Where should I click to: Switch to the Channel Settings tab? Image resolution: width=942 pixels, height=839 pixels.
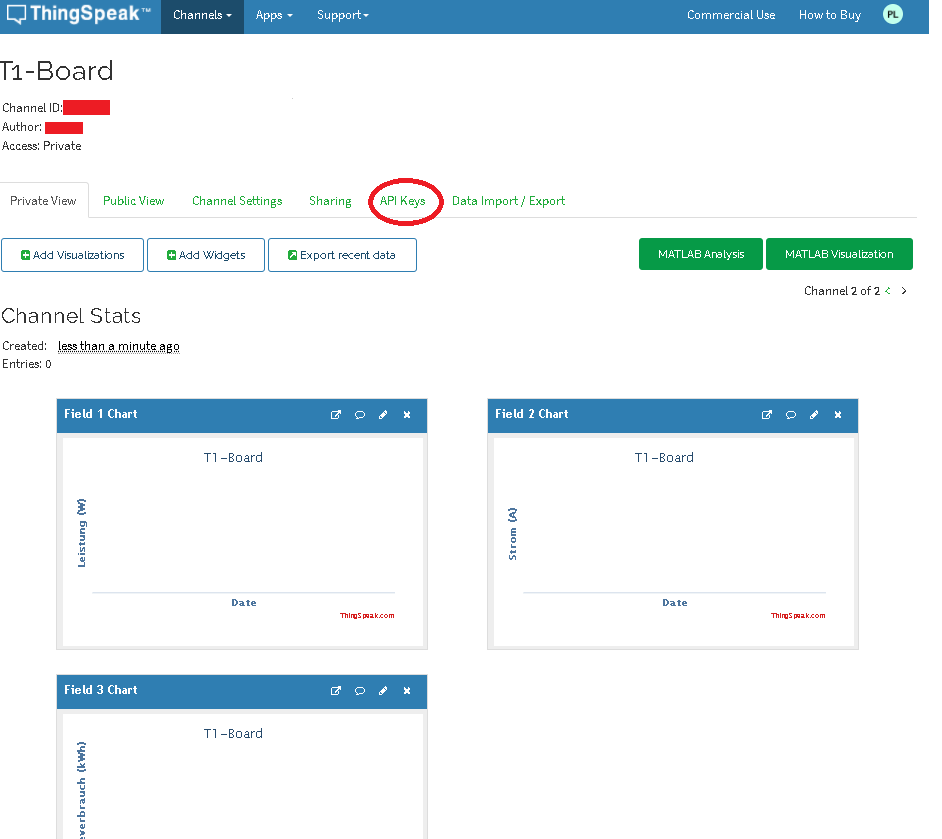(237, 201)
